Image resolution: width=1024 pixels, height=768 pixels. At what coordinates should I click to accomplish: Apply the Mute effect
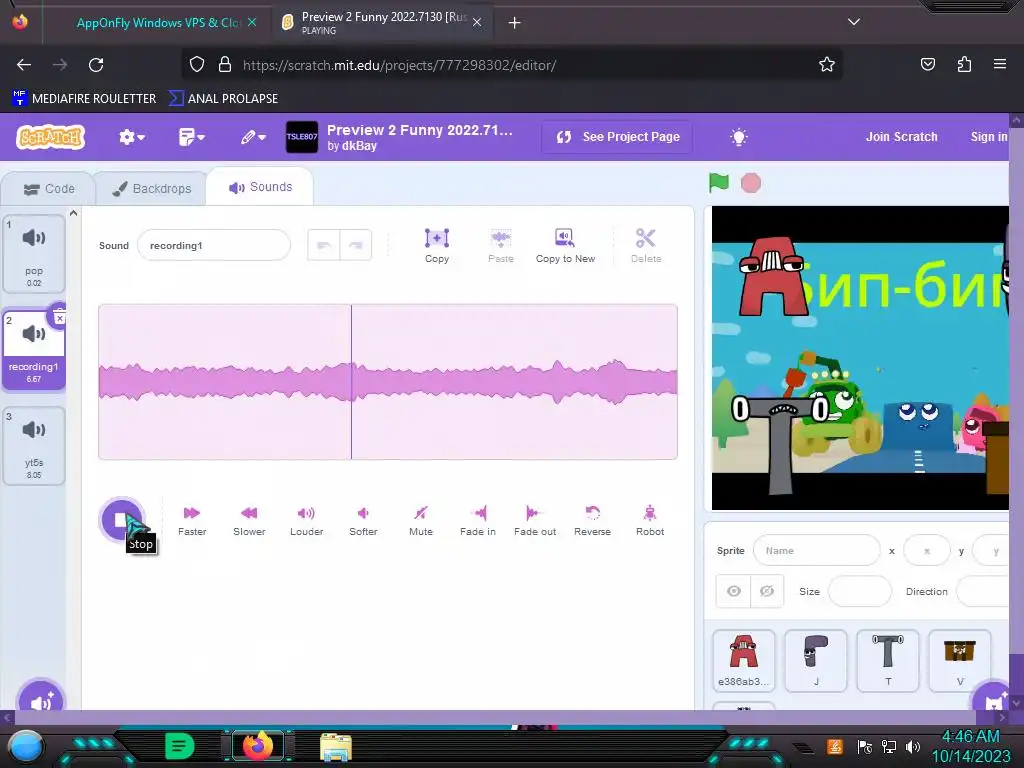[421, 520]
